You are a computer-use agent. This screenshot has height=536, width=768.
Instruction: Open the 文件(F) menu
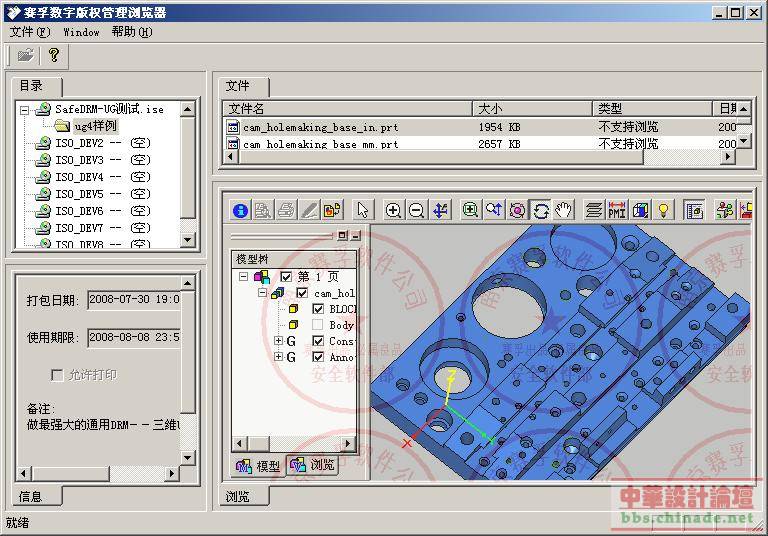click(30, 32)
